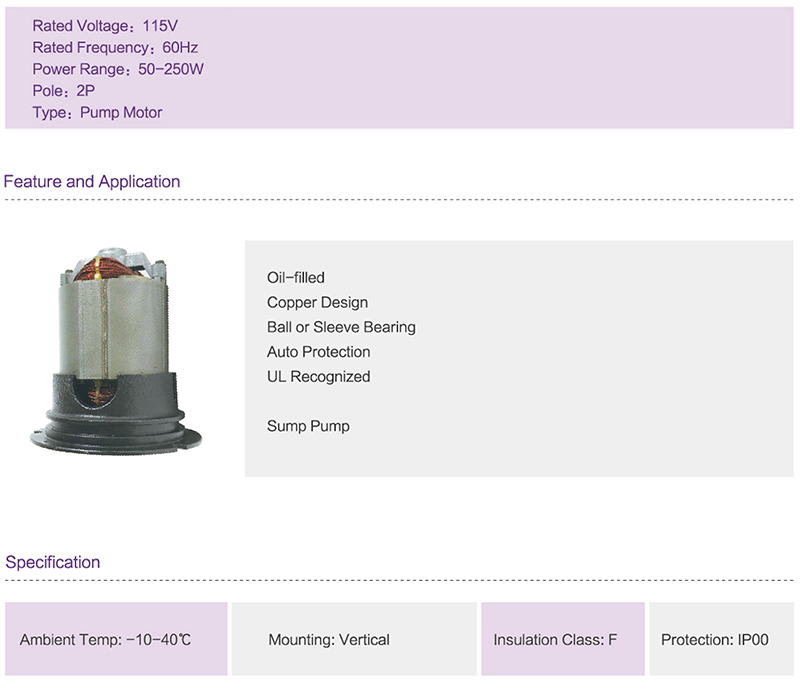The image size is (800, 684).
Task: Select the 'Ambient Temp: -10-40℃' cell
Action: pos(116,639)
